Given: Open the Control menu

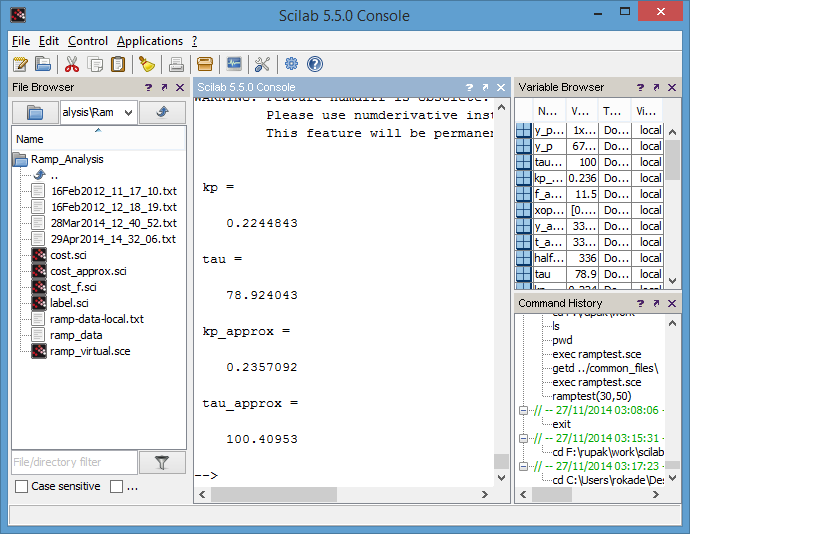Looking at the screenshot, I should [x=88, y=41].
